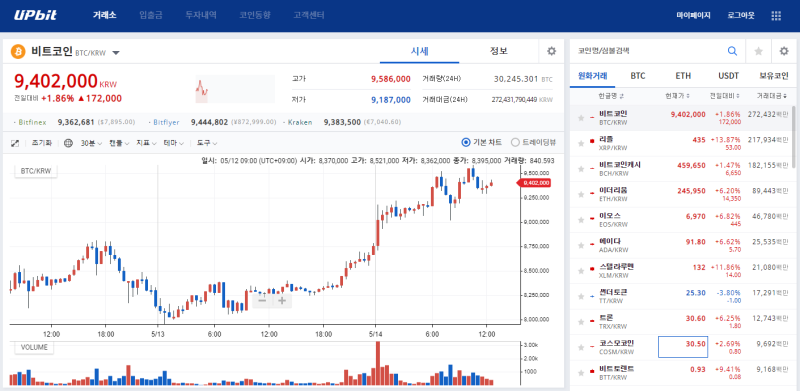The height and width of the screenshot is (391, 800).
Task: Select 트레이딩뷰 radio button
Action: [515, 142]
